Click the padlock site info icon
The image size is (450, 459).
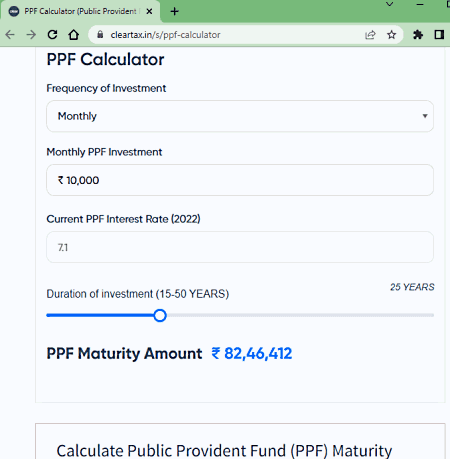[x=100, y=34]
